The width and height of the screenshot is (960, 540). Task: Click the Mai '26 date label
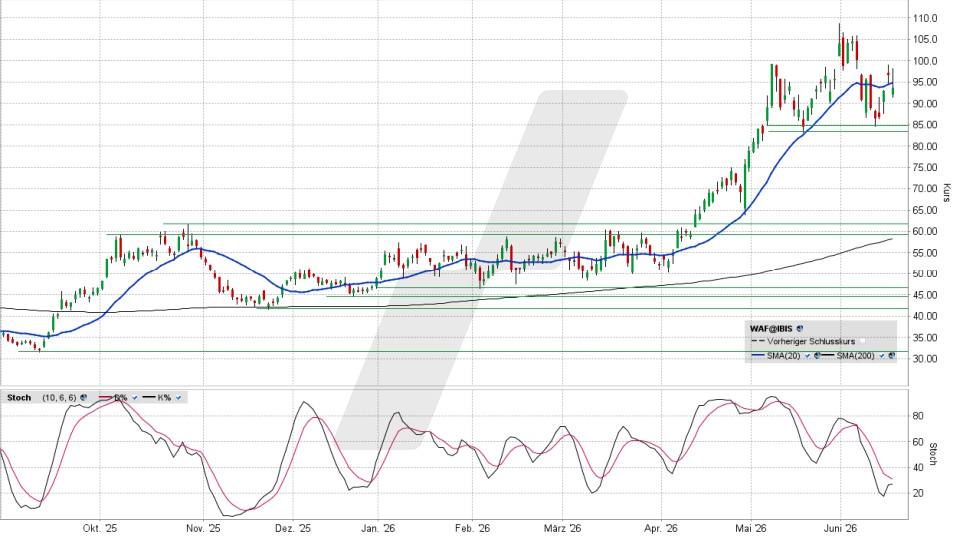751,528
